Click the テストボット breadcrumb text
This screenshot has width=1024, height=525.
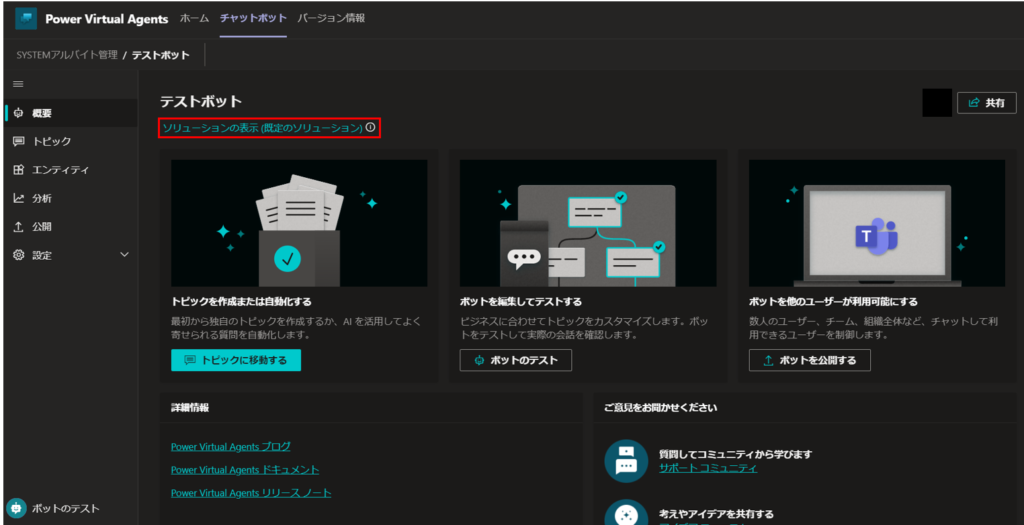pyautogui.click(x=161, y=55)
